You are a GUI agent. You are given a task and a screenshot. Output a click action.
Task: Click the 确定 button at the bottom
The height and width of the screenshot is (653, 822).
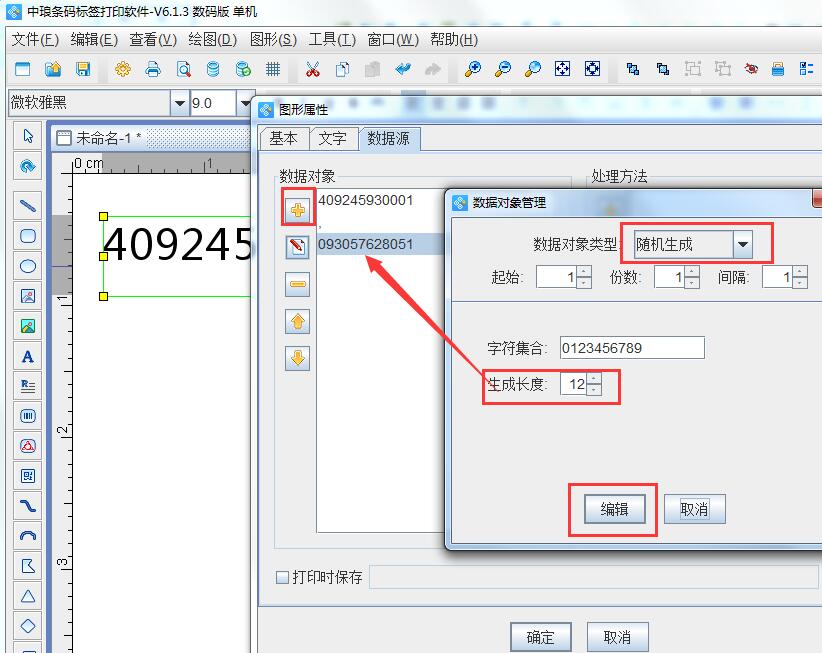(540, 636)
